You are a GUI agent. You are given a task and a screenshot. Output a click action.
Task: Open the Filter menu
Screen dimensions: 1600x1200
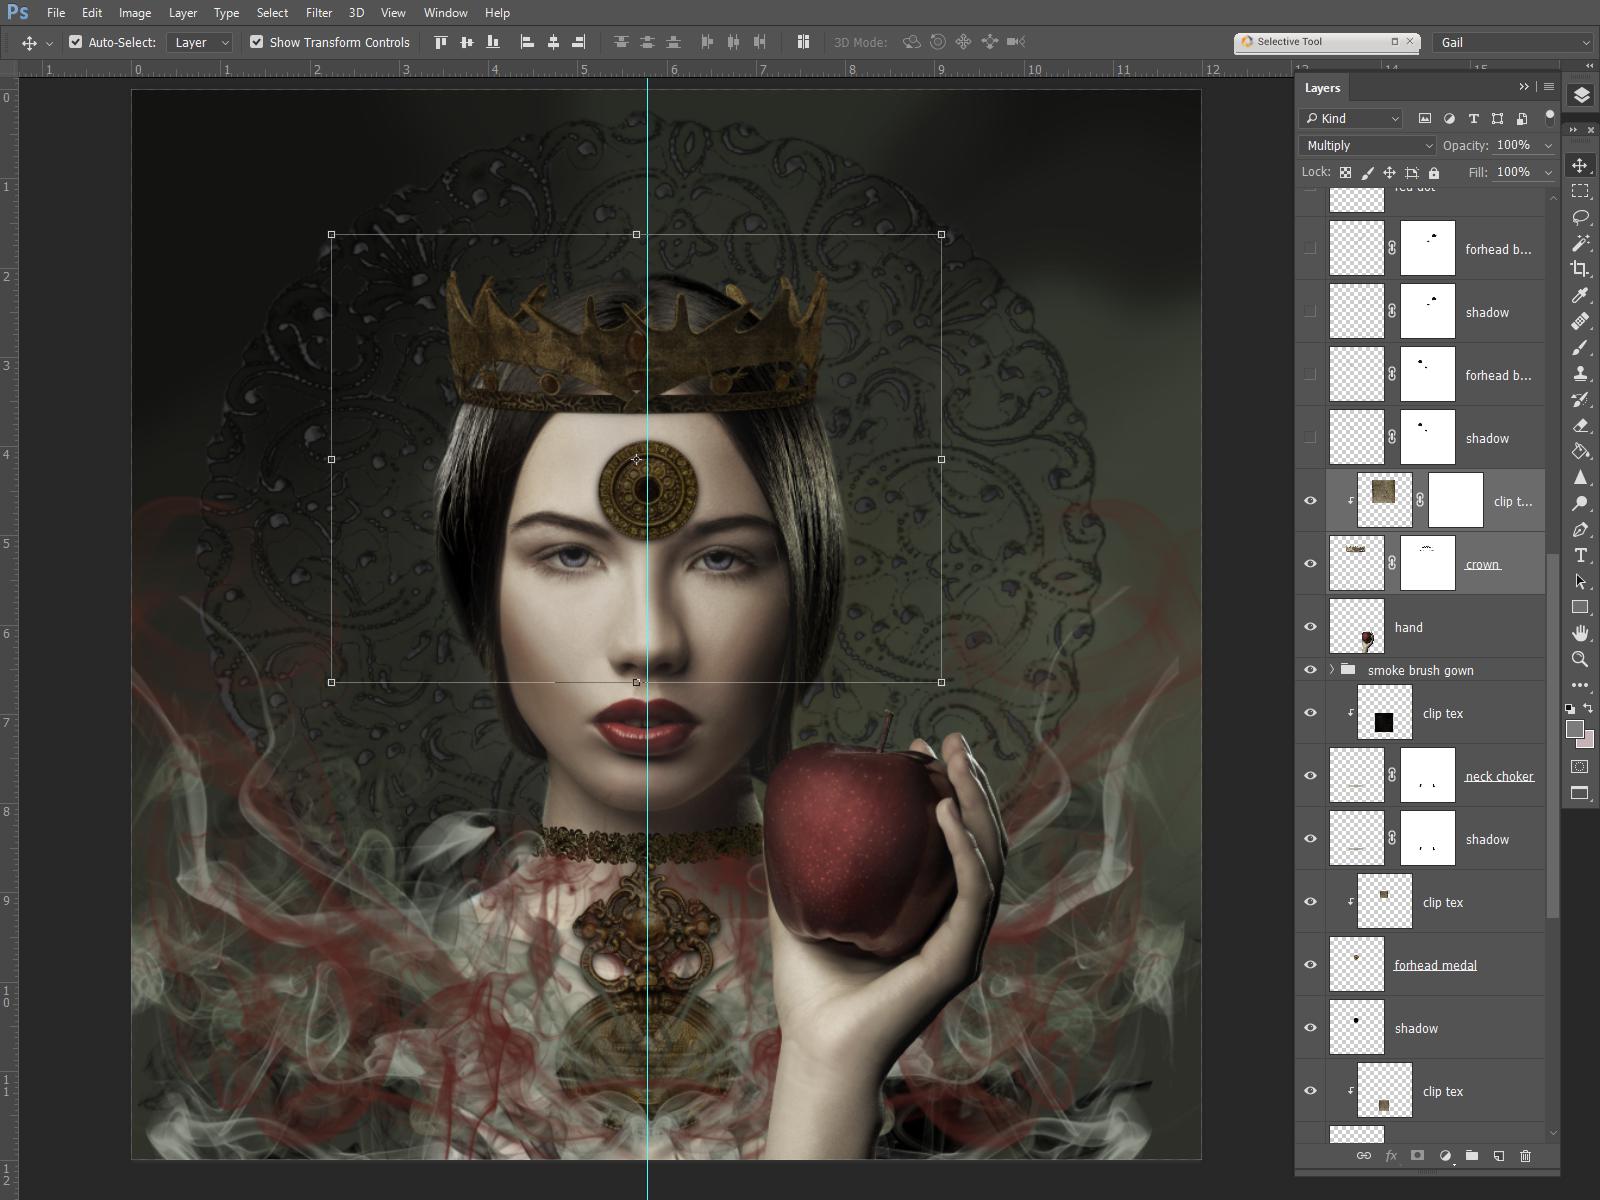319,13
